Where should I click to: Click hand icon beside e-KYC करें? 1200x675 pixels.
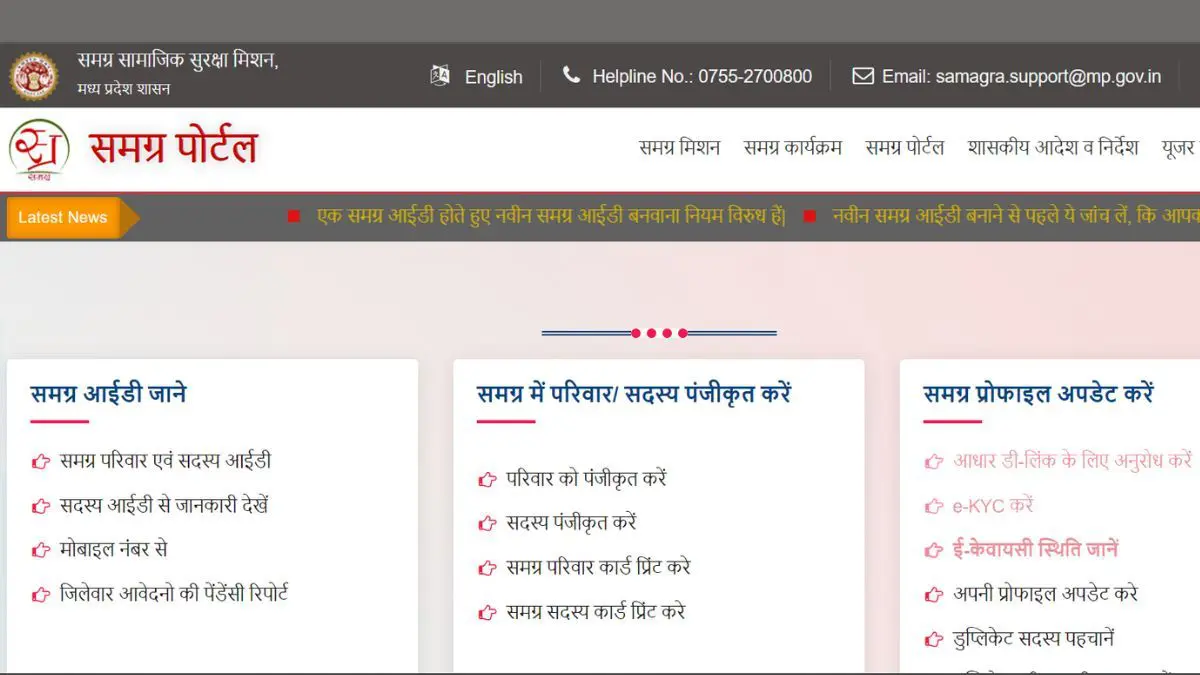[x=934, y=506]
